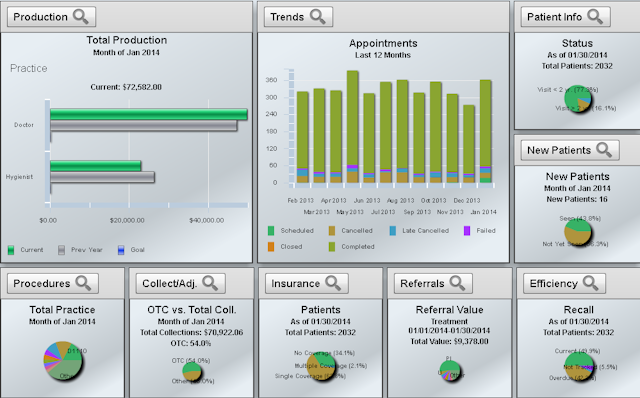Click the orange Closed legend swatch
The height and width of the screenshot is (398, 640).
pyautogui.click(x=271, y=247)
